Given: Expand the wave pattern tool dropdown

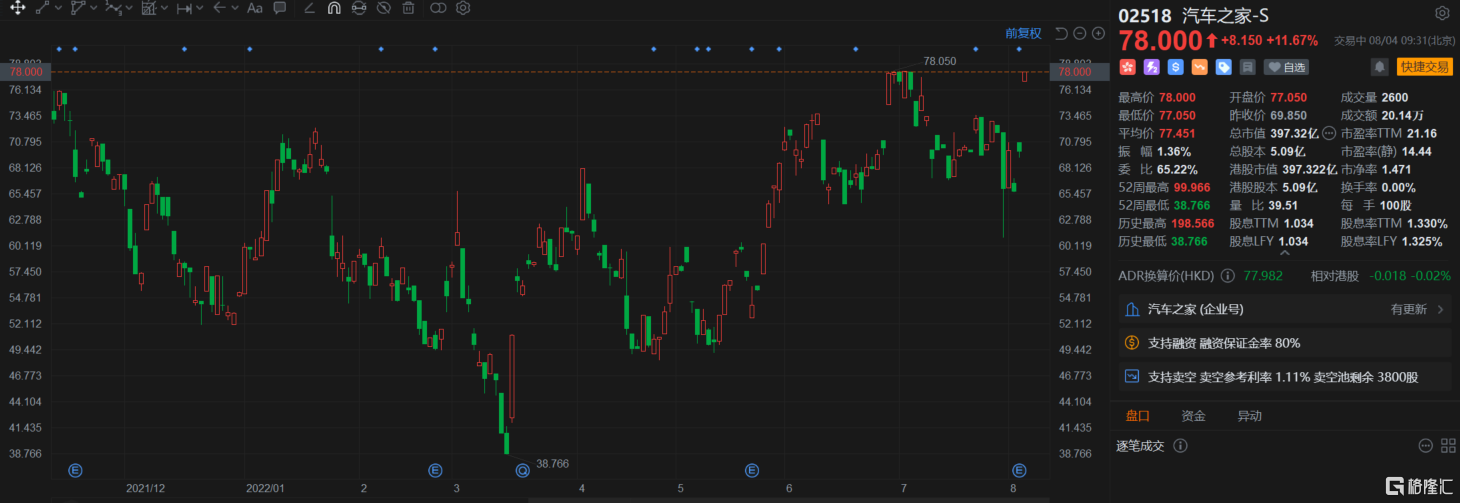Looking at the screenshot, I should [x=130, y=8].
